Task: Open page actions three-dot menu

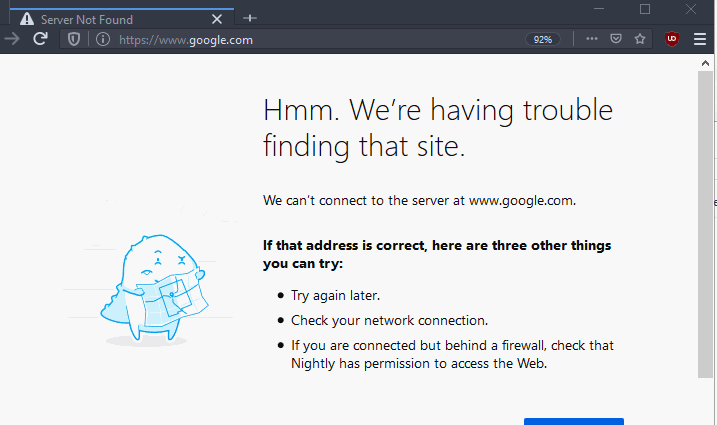Action: 592,39
